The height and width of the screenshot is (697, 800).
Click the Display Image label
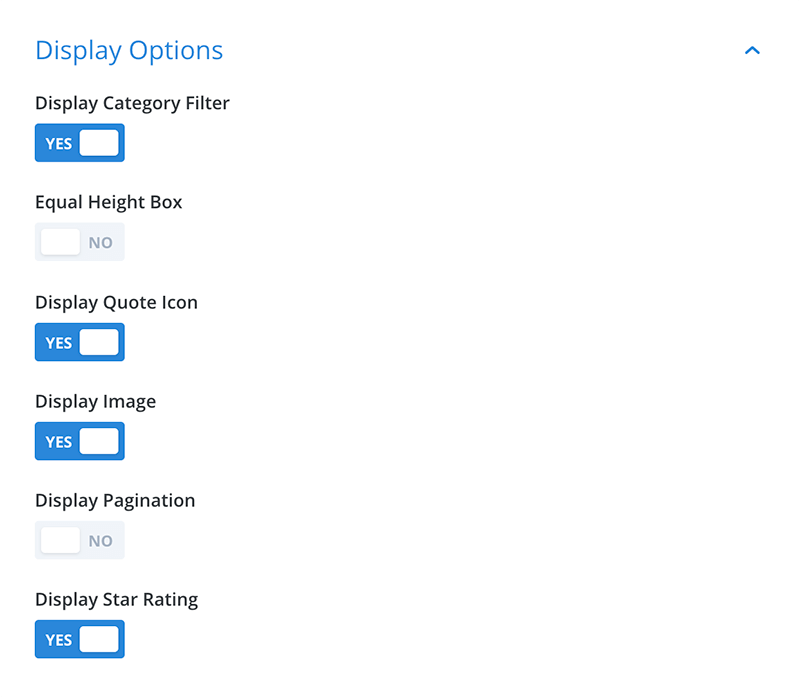95,401
